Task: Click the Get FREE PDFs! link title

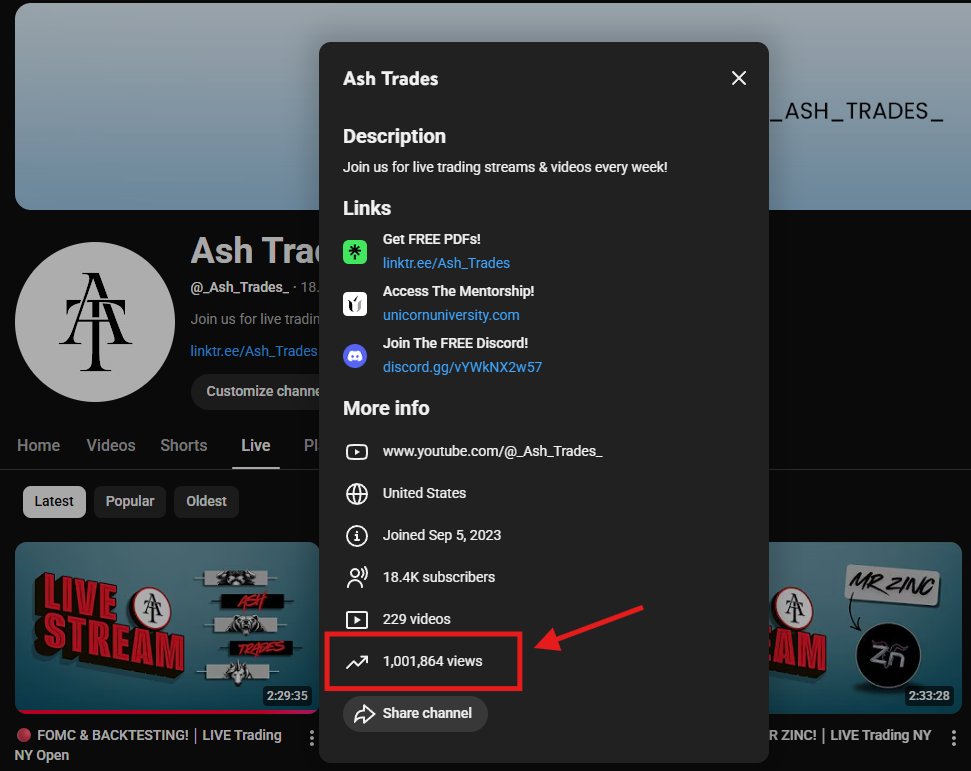Action: (432, 239)
